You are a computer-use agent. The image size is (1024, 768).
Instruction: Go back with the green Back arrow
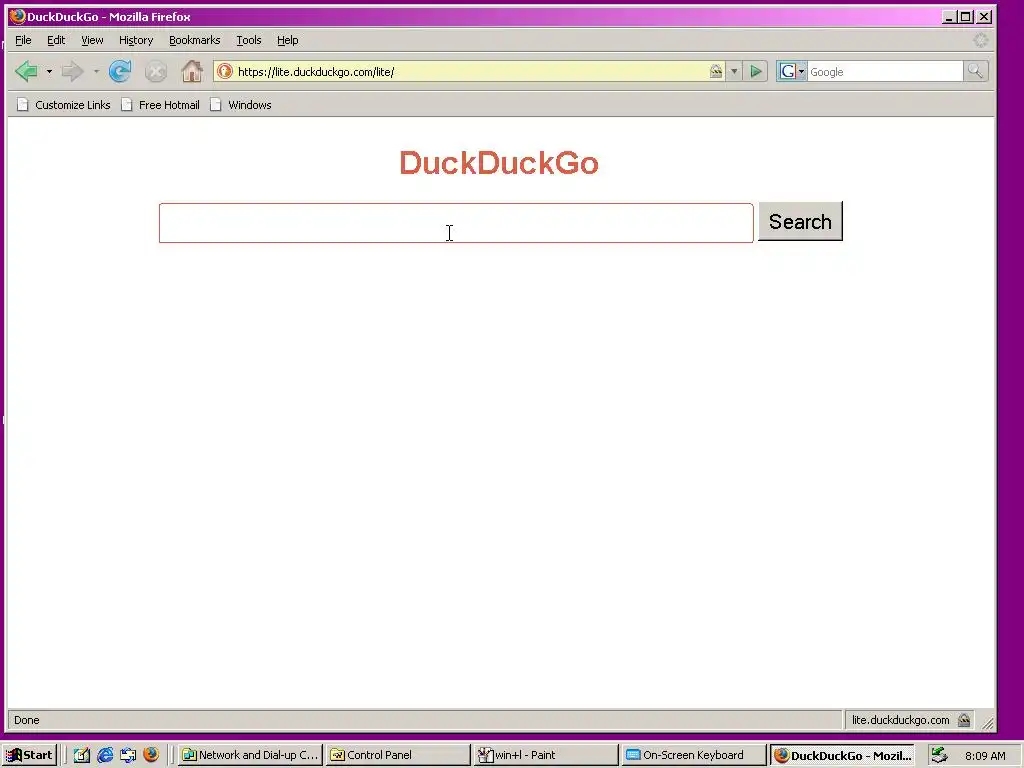27,71
